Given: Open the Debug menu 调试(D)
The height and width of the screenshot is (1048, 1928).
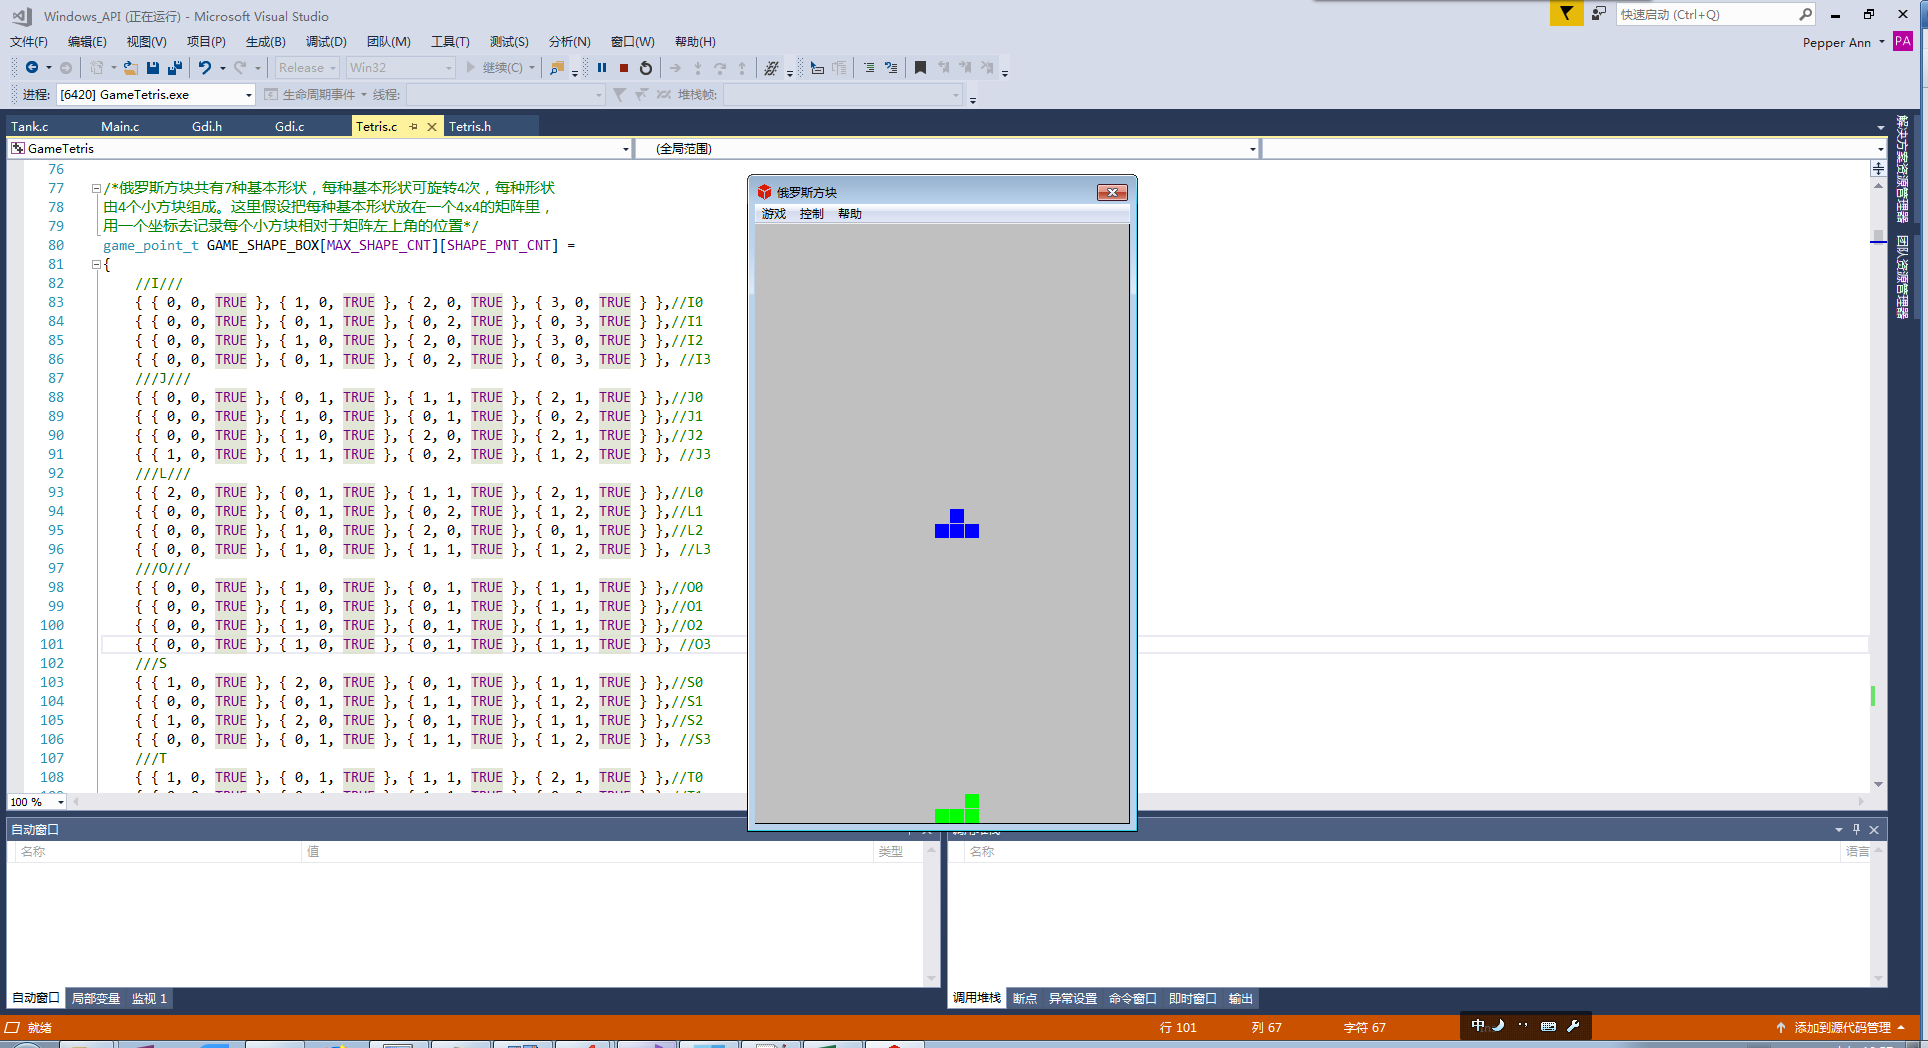Looking at the screenshot, I should pos(326,42).
